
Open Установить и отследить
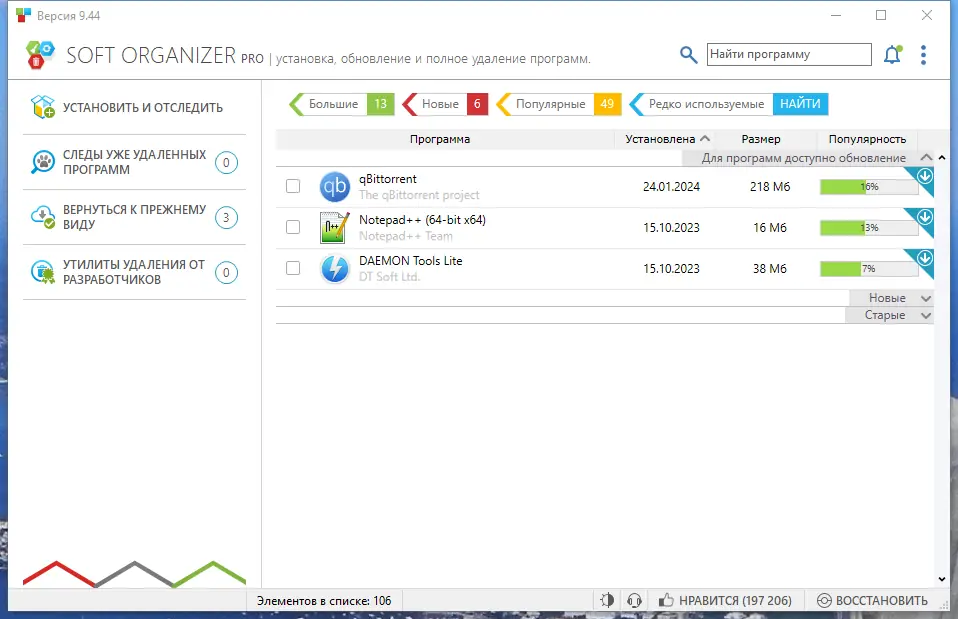click(134, 107)
